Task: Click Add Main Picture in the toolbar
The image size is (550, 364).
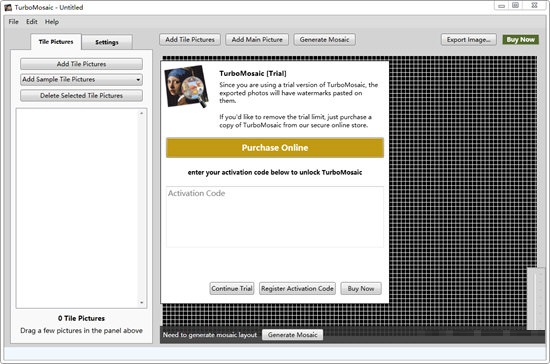Action: tap(257, 40)
